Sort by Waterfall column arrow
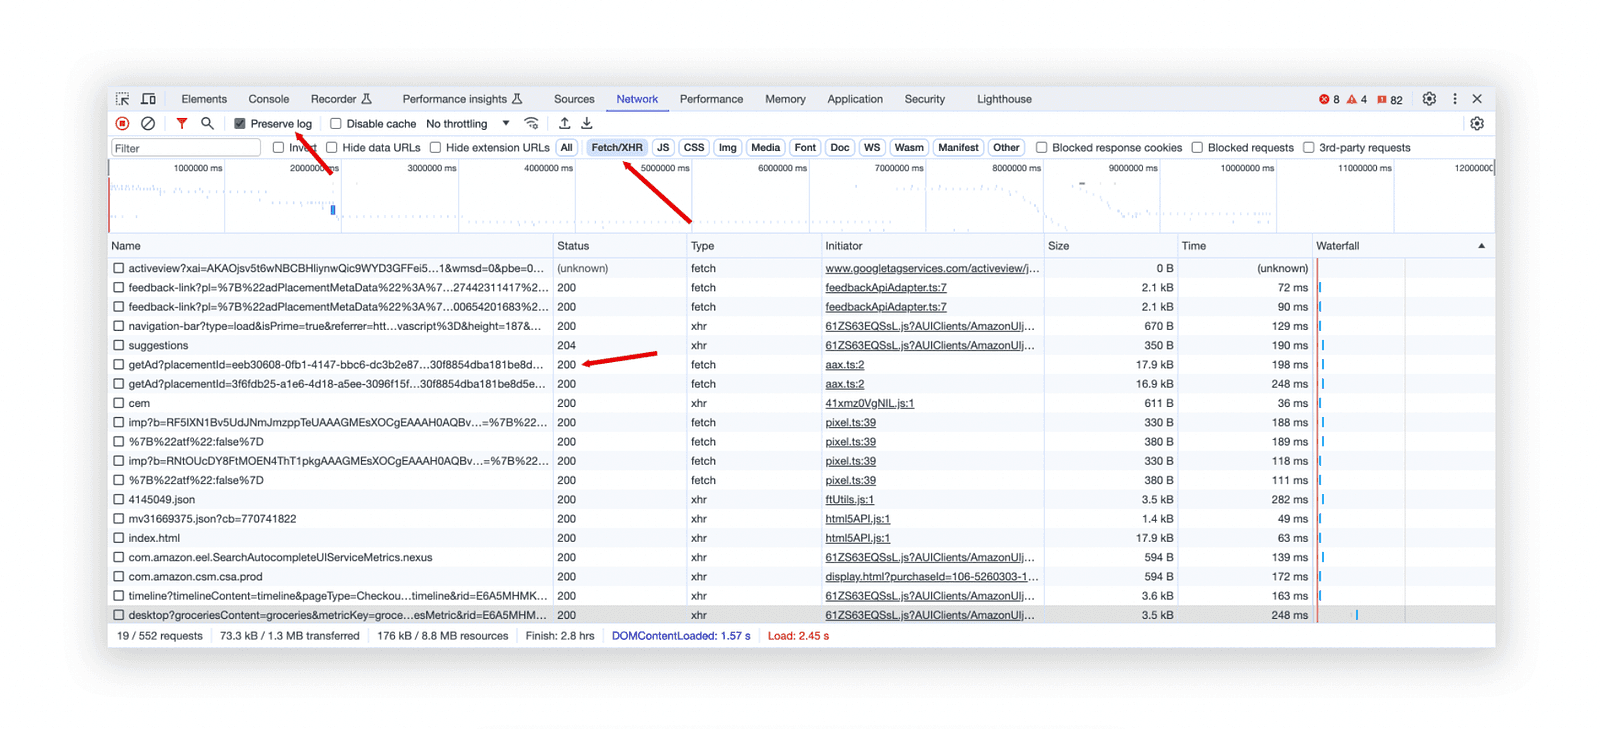1600x729 pixels. [x=1481, y=246]
